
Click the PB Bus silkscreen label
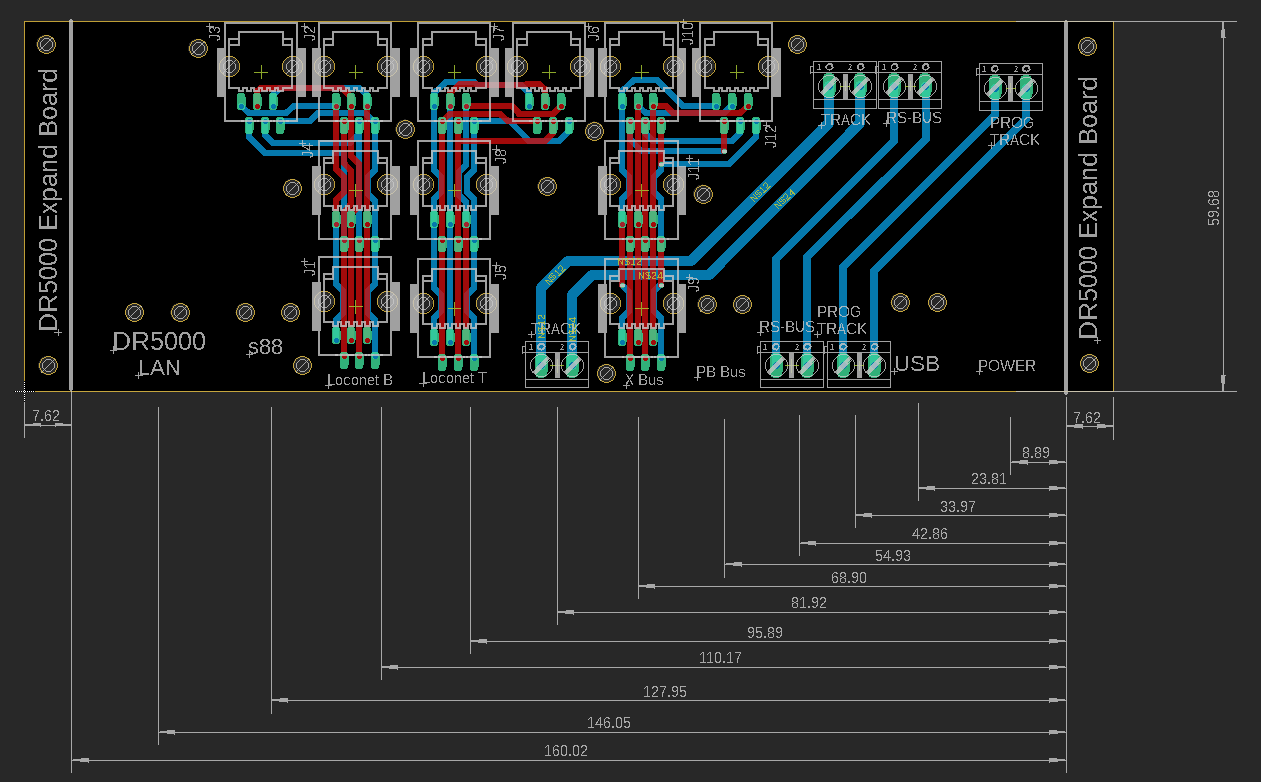coord(721,372)
